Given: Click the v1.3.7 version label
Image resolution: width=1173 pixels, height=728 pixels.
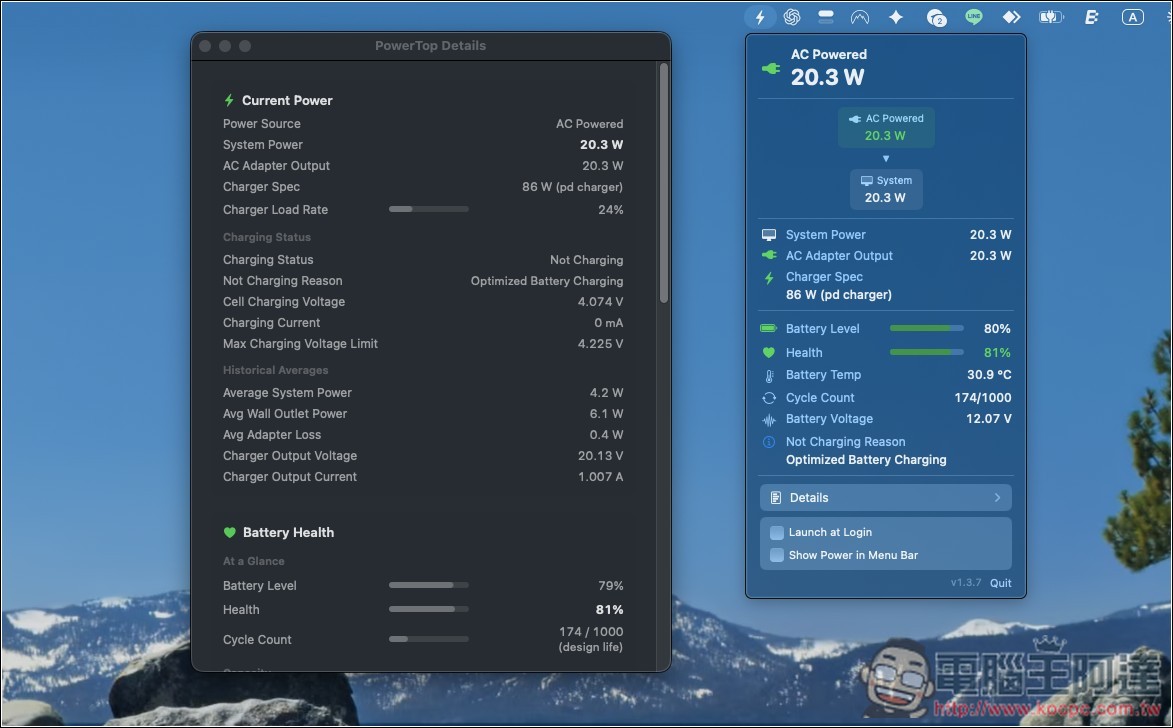Looking at the screenshot, I should coord(965,583).
